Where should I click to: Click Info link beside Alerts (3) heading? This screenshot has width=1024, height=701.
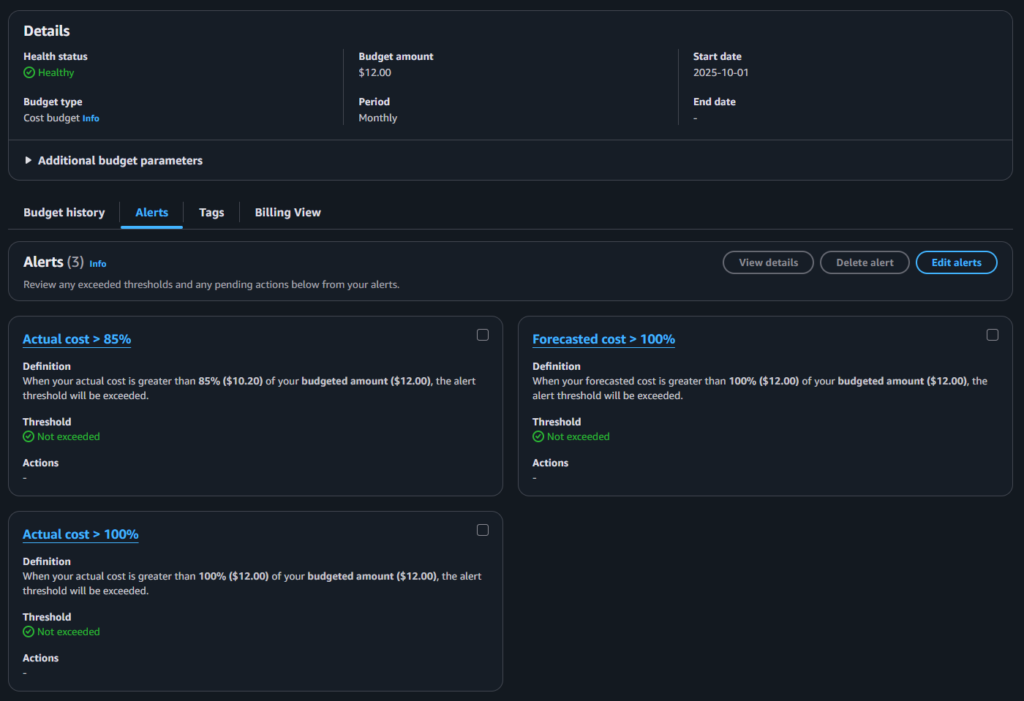coord(98,264)
